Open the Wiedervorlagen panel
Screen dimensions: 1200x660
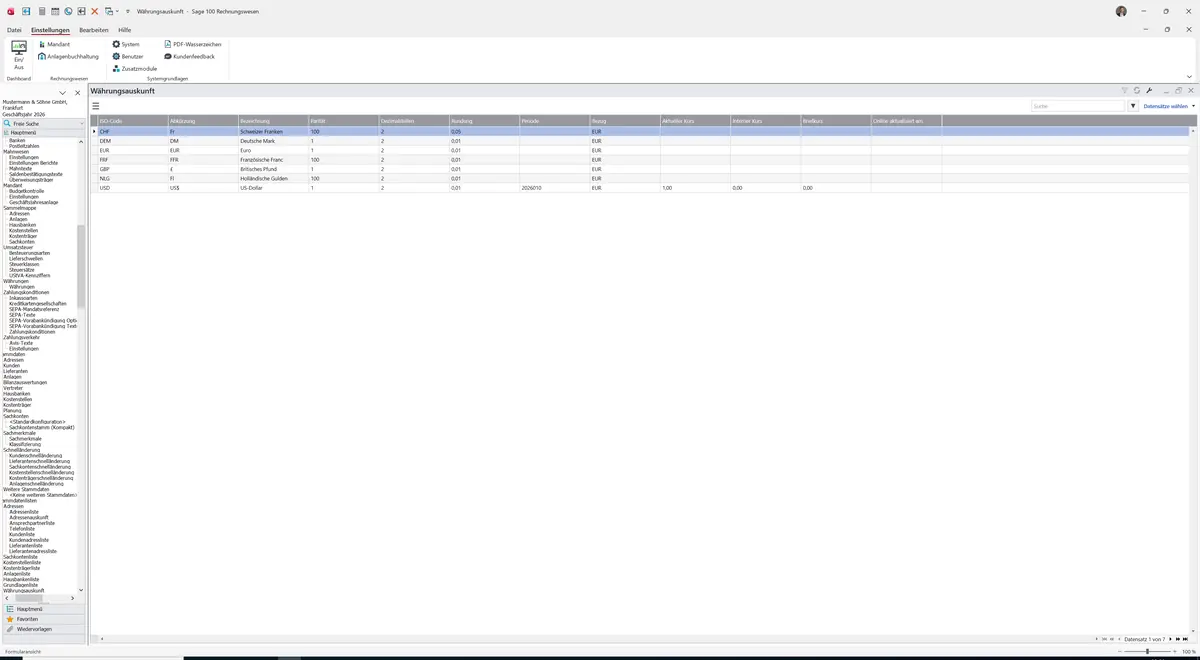point(34,629)
